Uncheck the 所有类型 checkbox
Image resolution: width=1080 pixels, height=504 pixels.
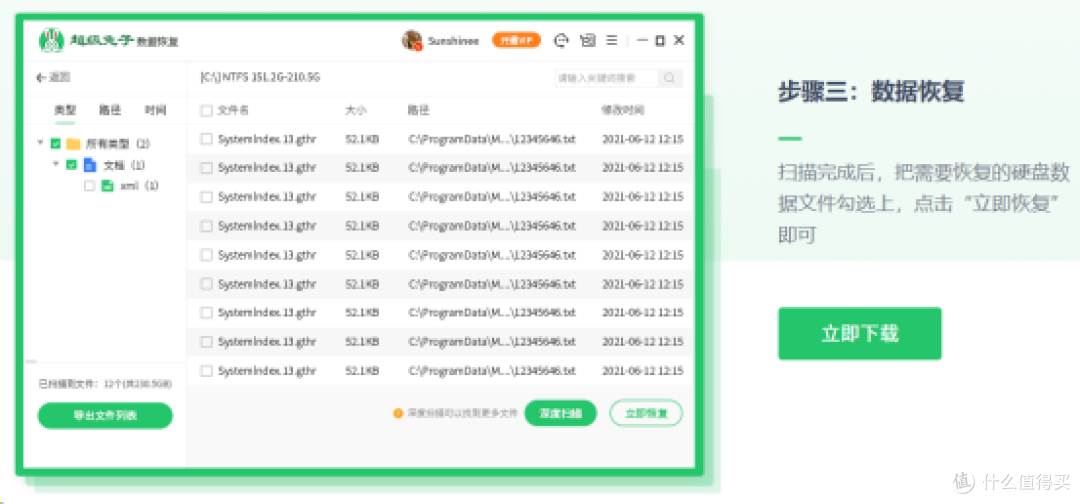tap(56, 144)
